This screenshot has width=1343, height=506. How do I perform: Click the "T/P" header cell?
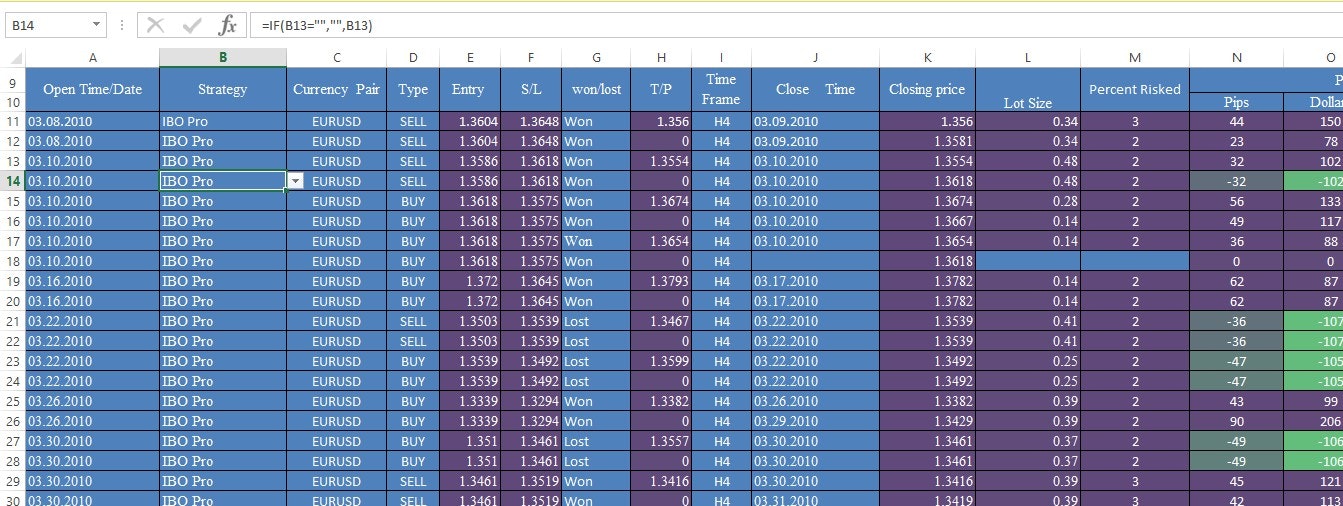(661, 89)
